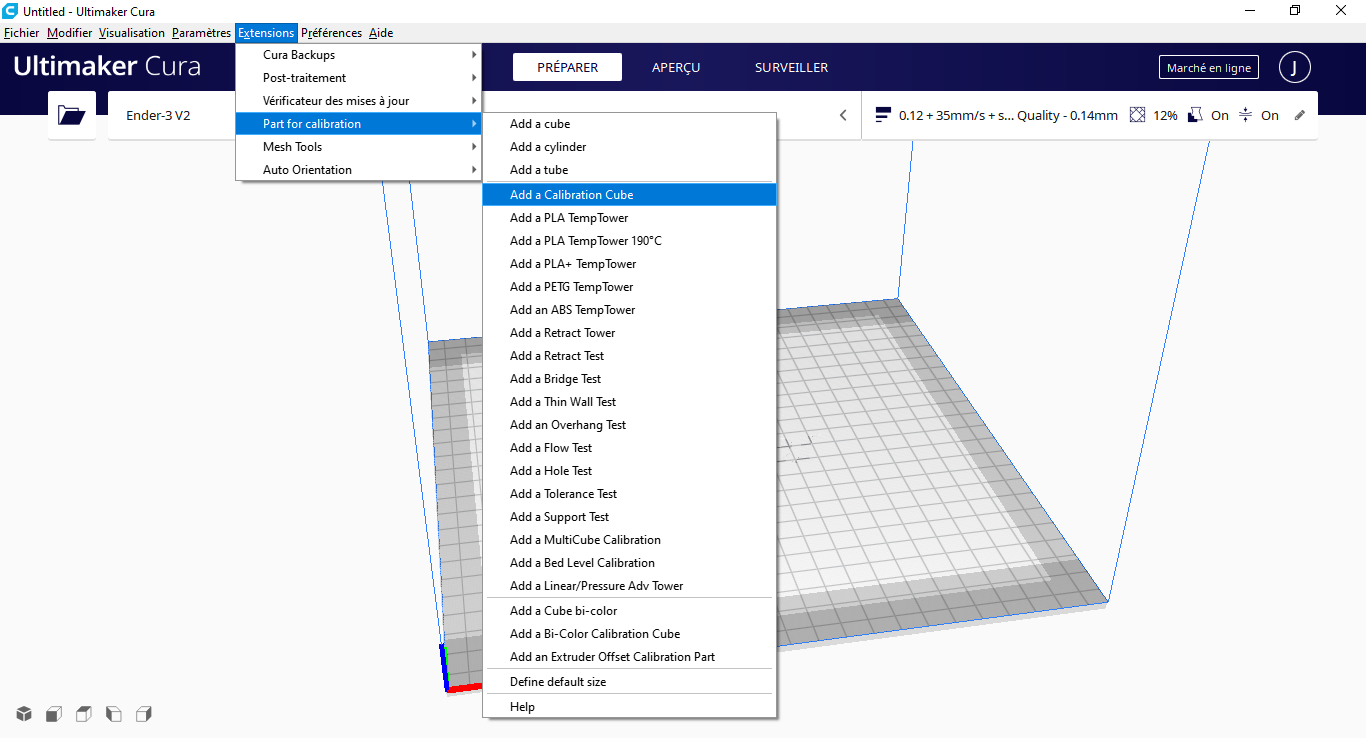Viewport: 1366px width, 738px height.
Task: Click the 12% infill value
Action: 1165,115
